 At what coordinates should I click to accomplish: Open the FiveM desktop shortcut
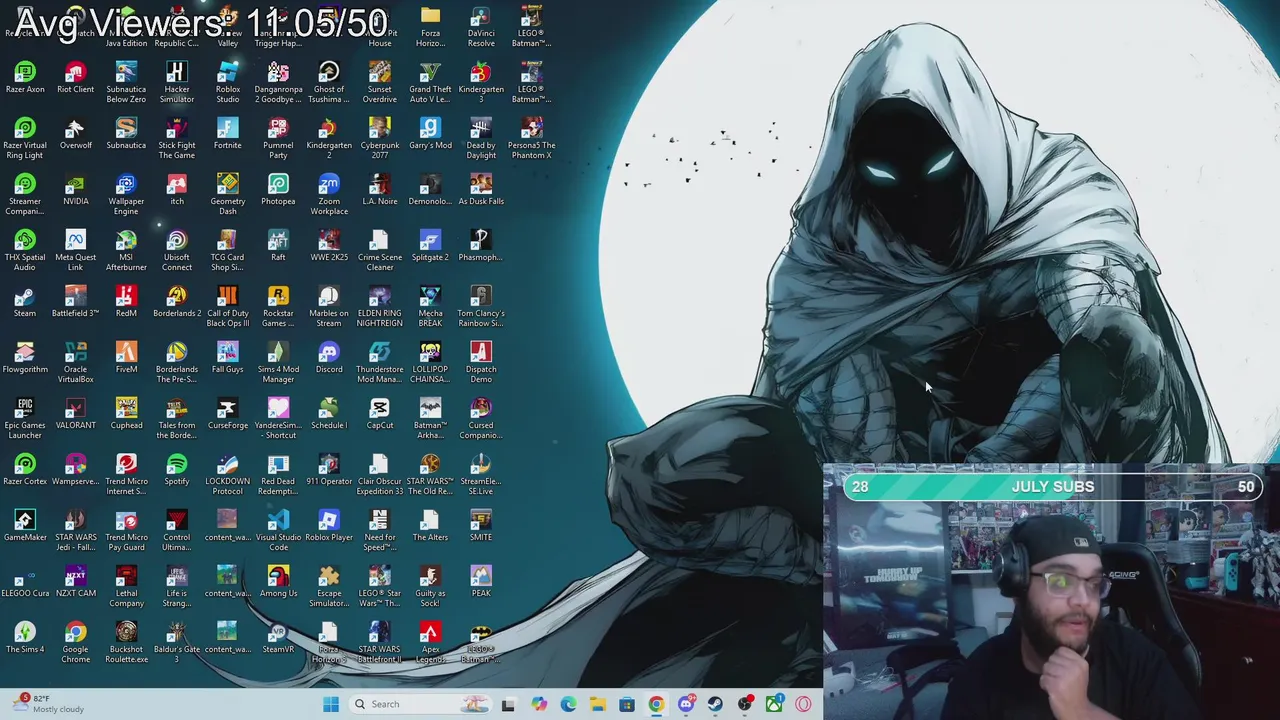tap(126, 358)
